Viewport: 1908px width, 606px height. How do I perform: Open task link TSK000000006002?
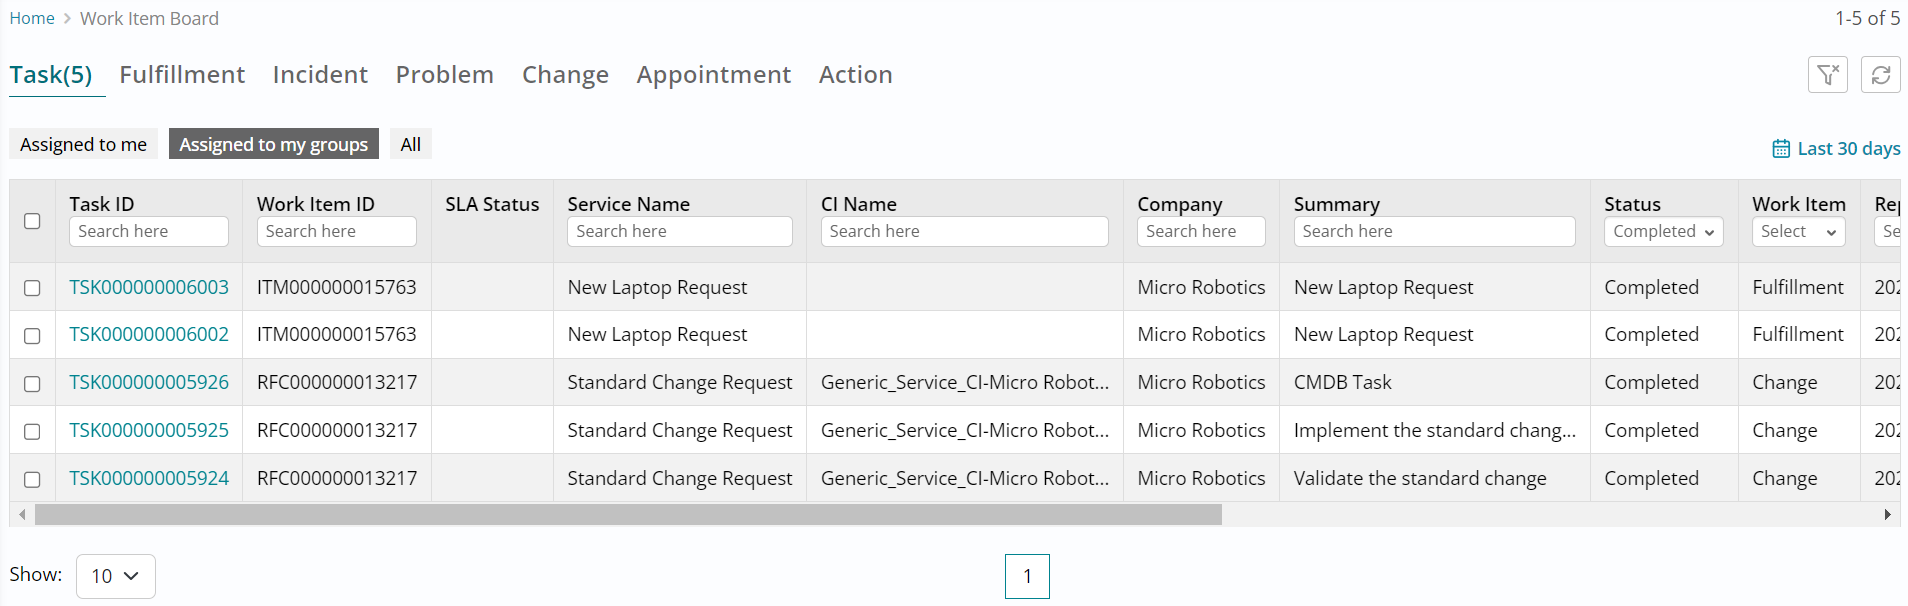click(x=149, y=335)
